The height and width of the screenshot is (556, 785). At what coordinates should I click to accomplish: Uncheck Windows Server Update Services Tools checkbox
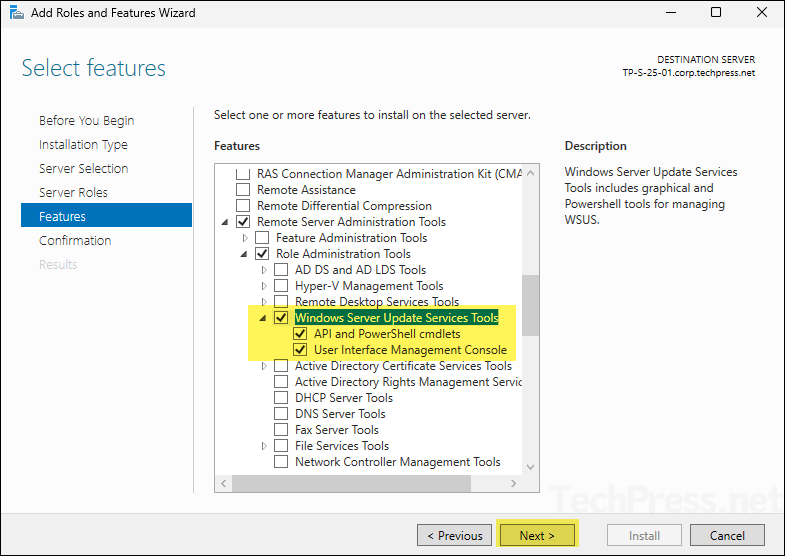pos(281,318)
